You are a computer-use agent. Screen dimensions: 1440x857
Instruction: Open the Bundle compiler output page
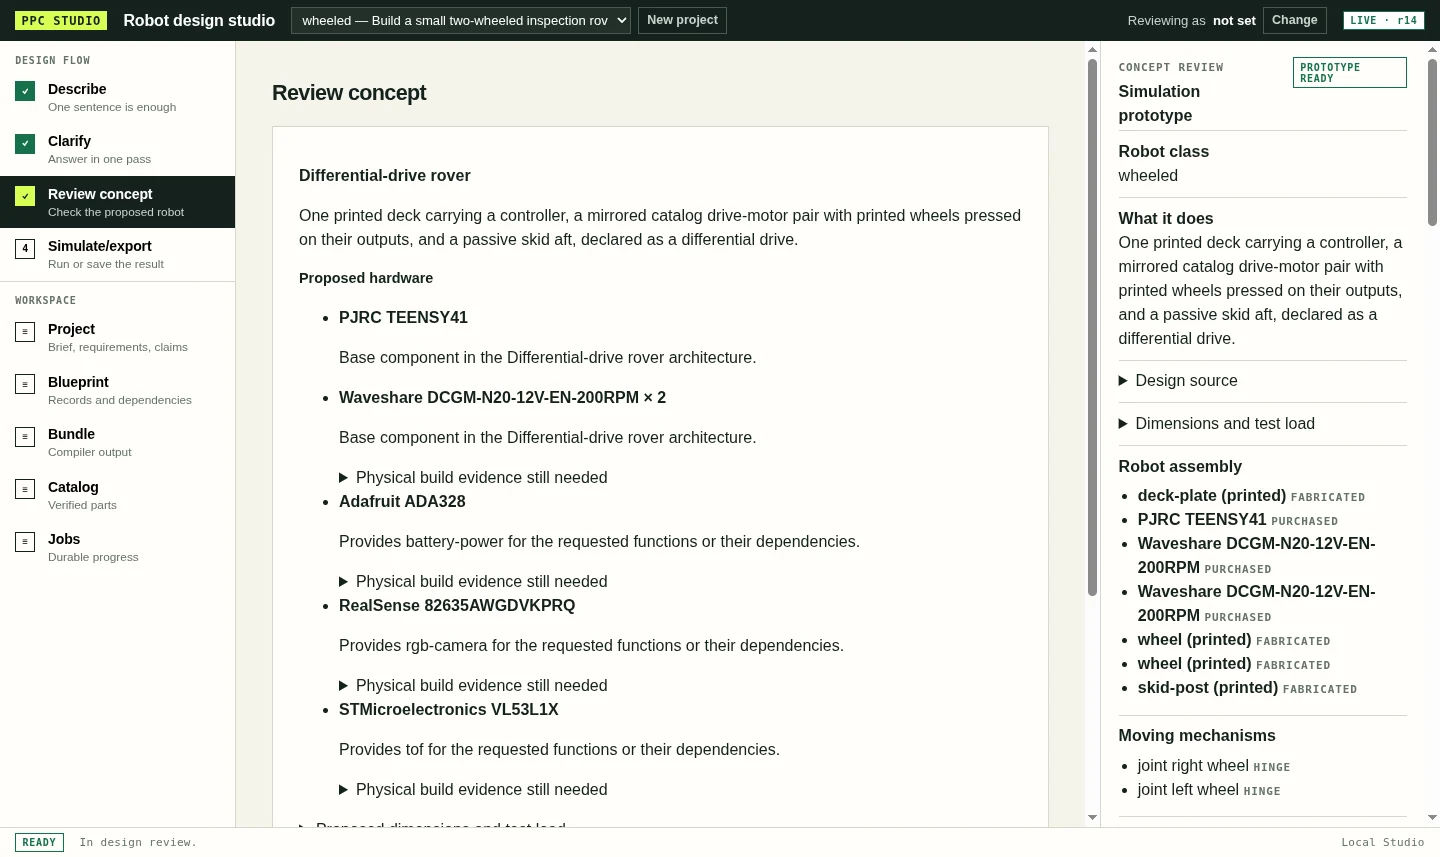click(117, 442)
